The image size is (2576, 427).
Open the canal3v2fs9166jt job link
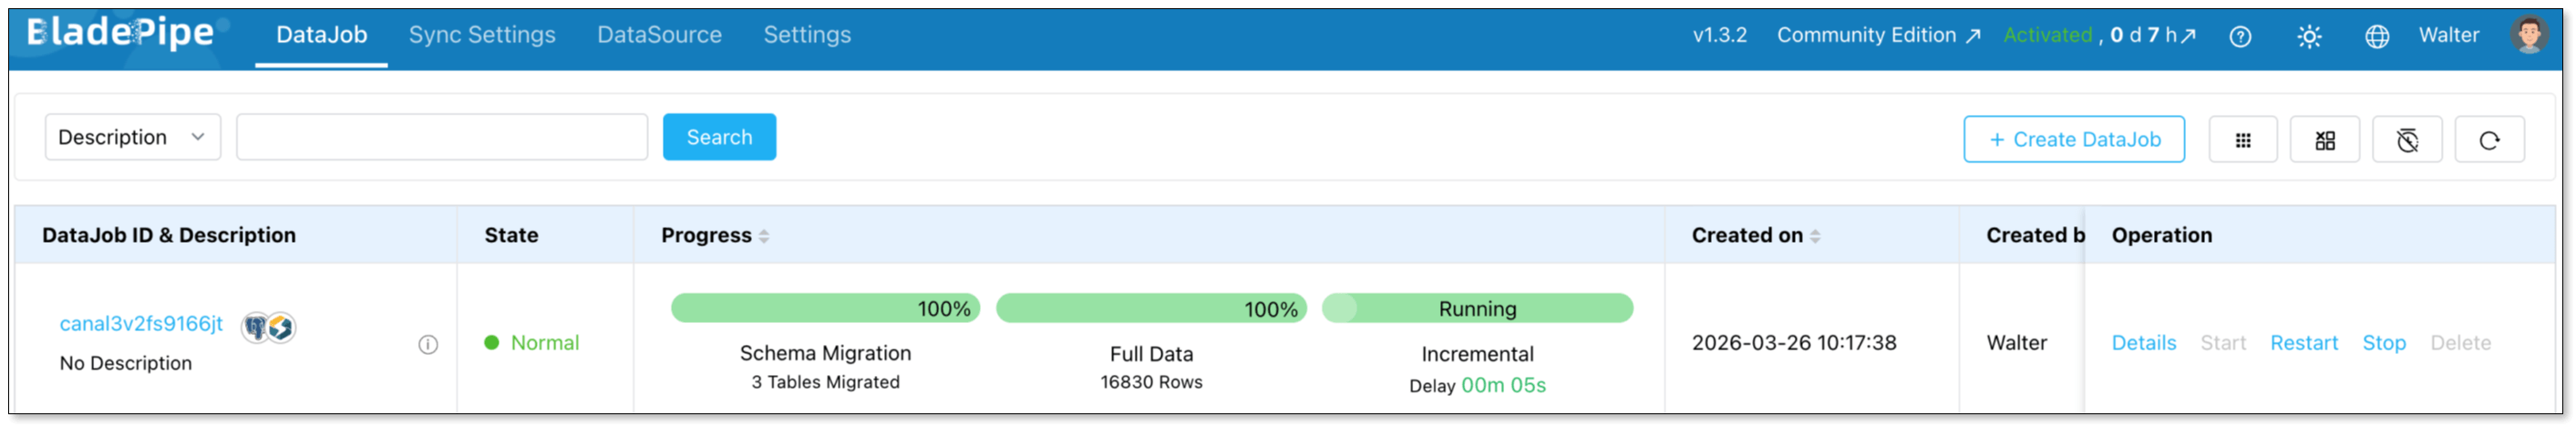click(141, 324)
